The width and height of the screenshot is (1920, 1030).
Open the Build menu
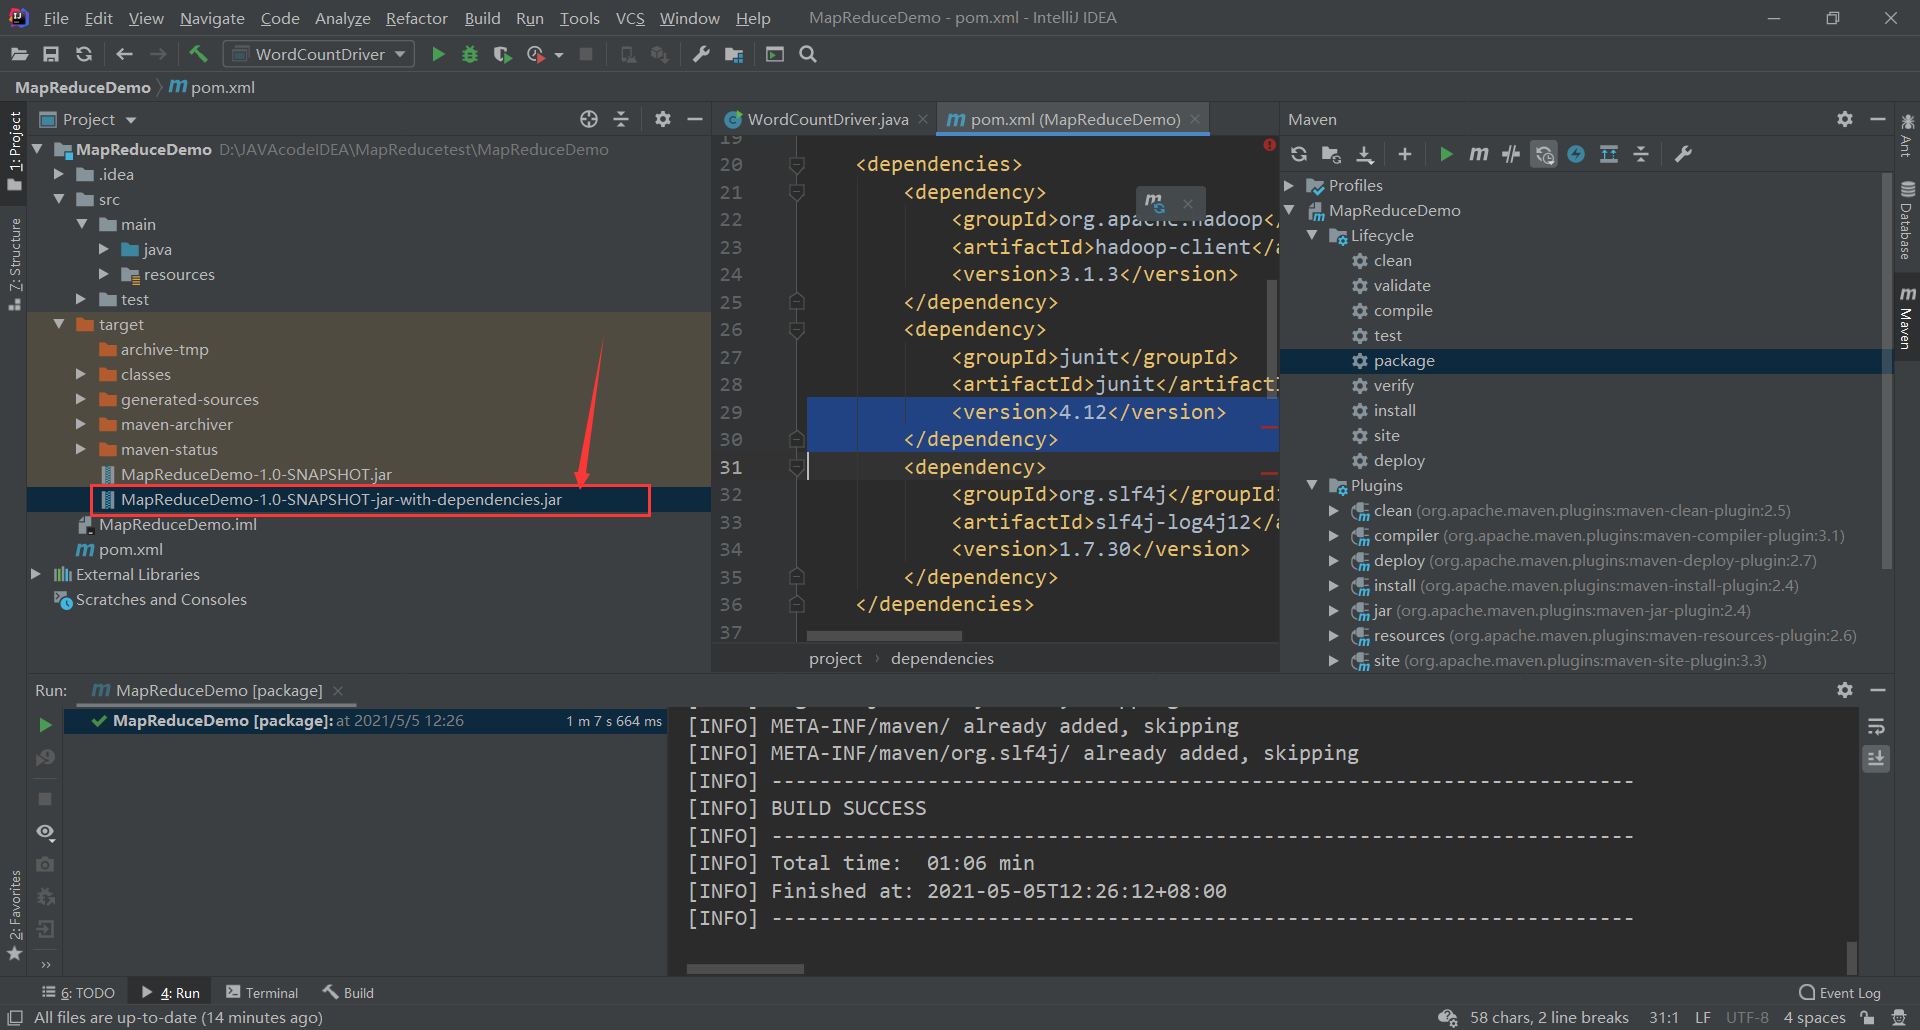click(482, 18)
